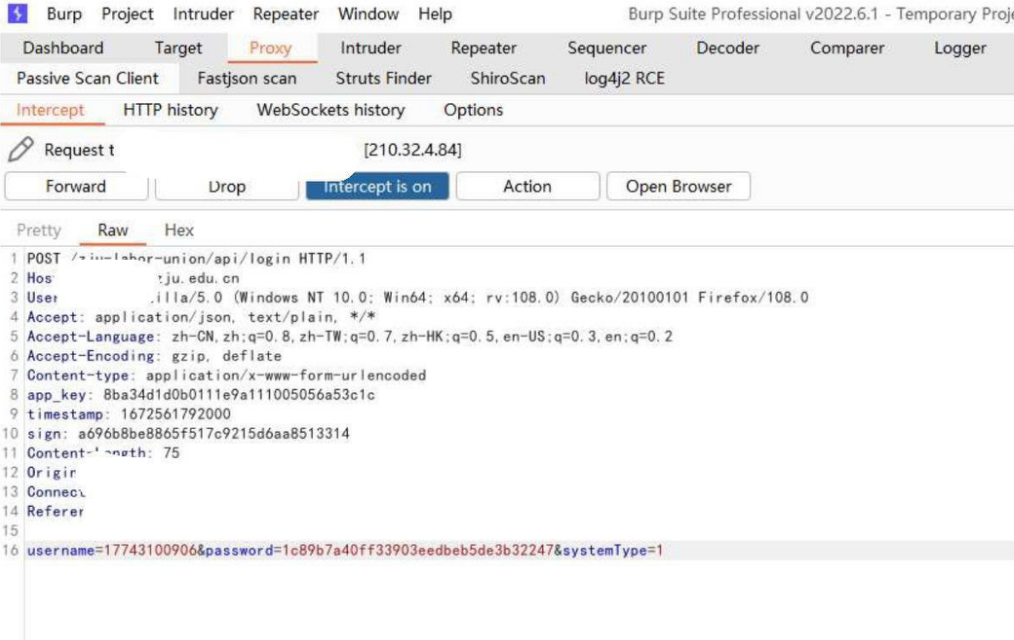Open the Action dropdown button
Screen dimensions: 1014x640
(x=527, y=186)
